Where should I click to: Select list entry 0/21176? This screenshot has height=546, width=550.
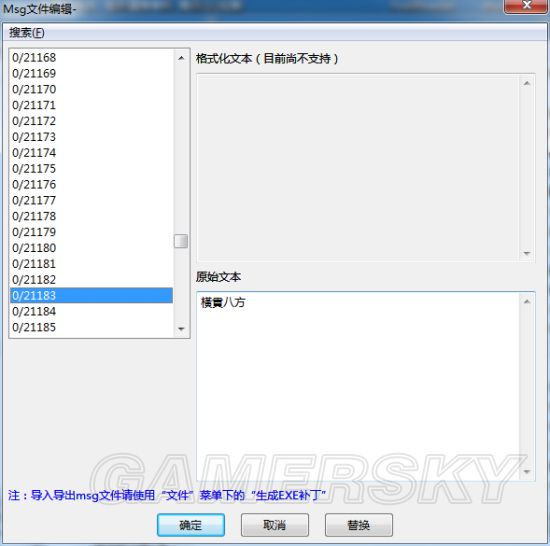click(91, 184)
